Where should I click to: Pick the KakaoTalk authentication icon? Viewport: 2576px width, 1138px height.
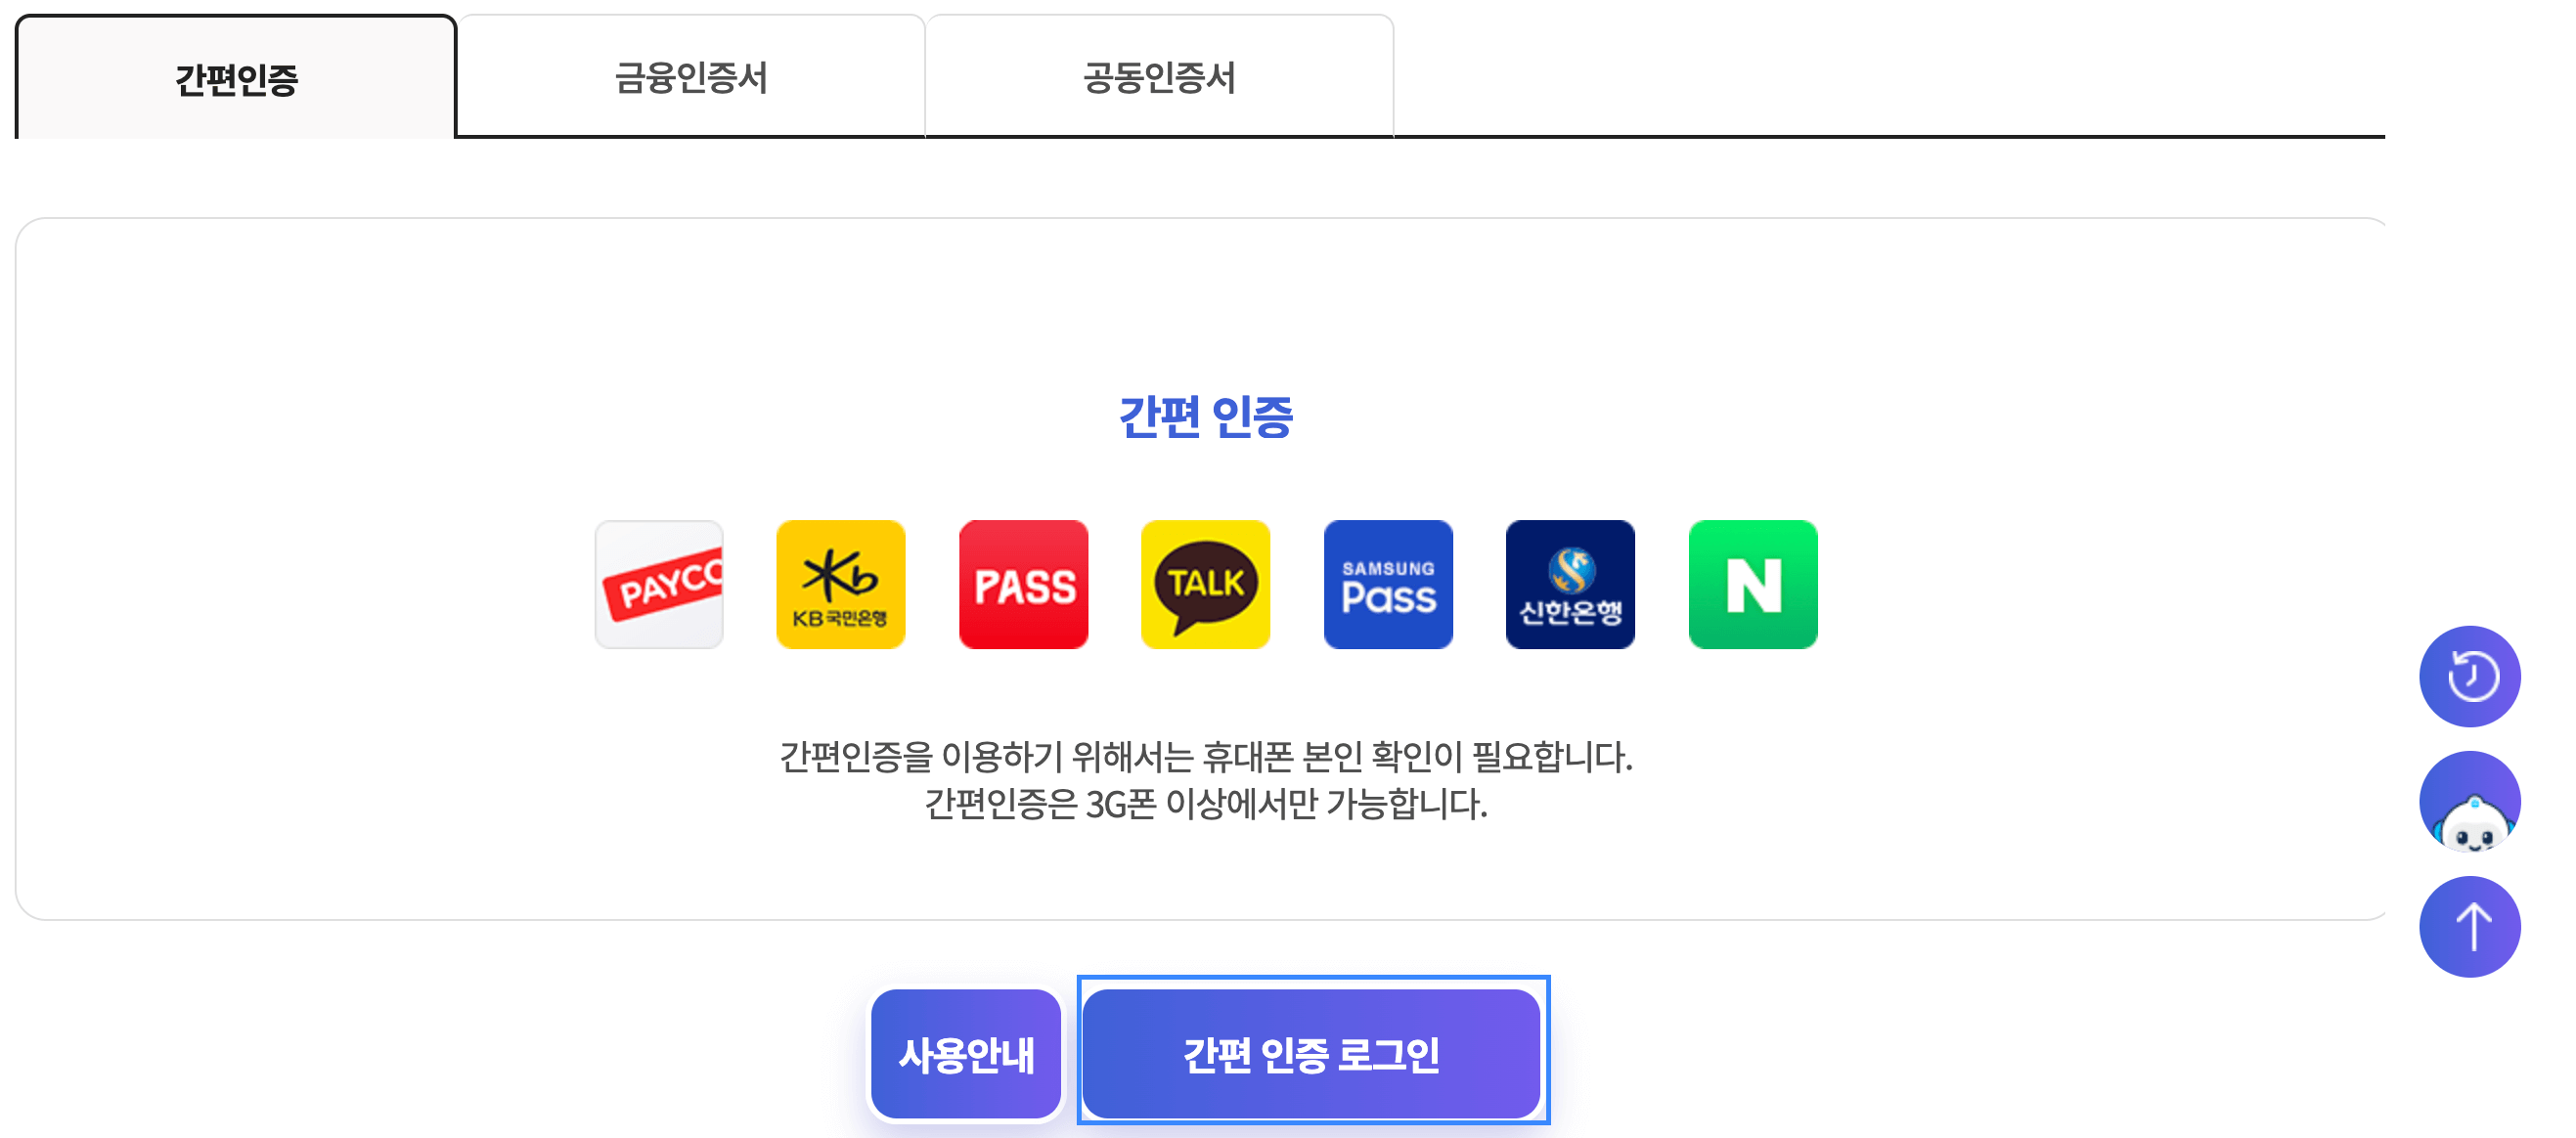pyautogui.click(x=1206, y=584)
